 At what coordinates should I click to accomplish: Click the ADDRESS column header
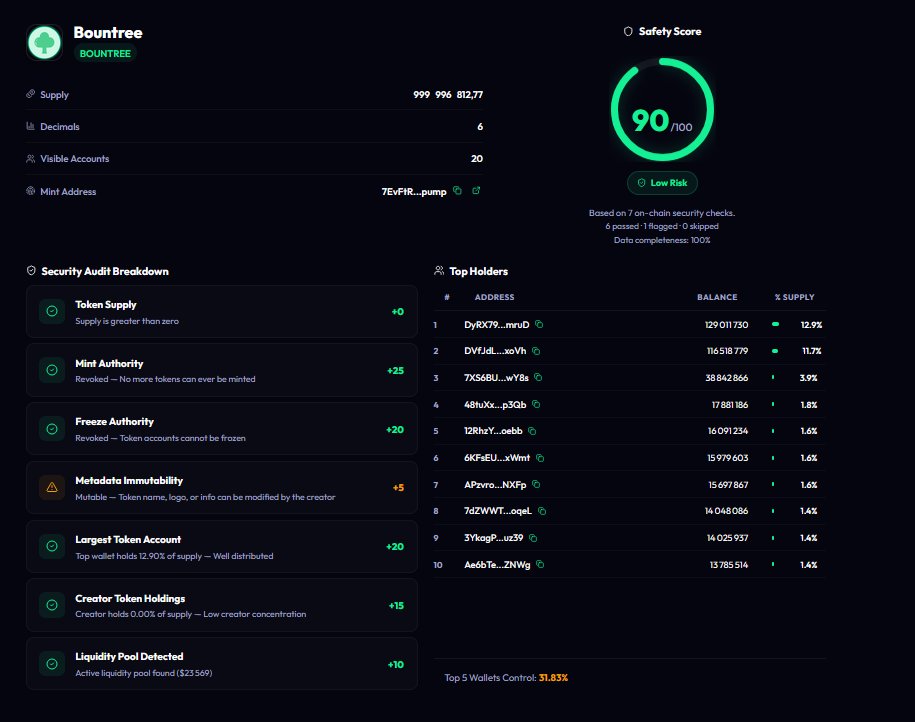coord(494,297)
